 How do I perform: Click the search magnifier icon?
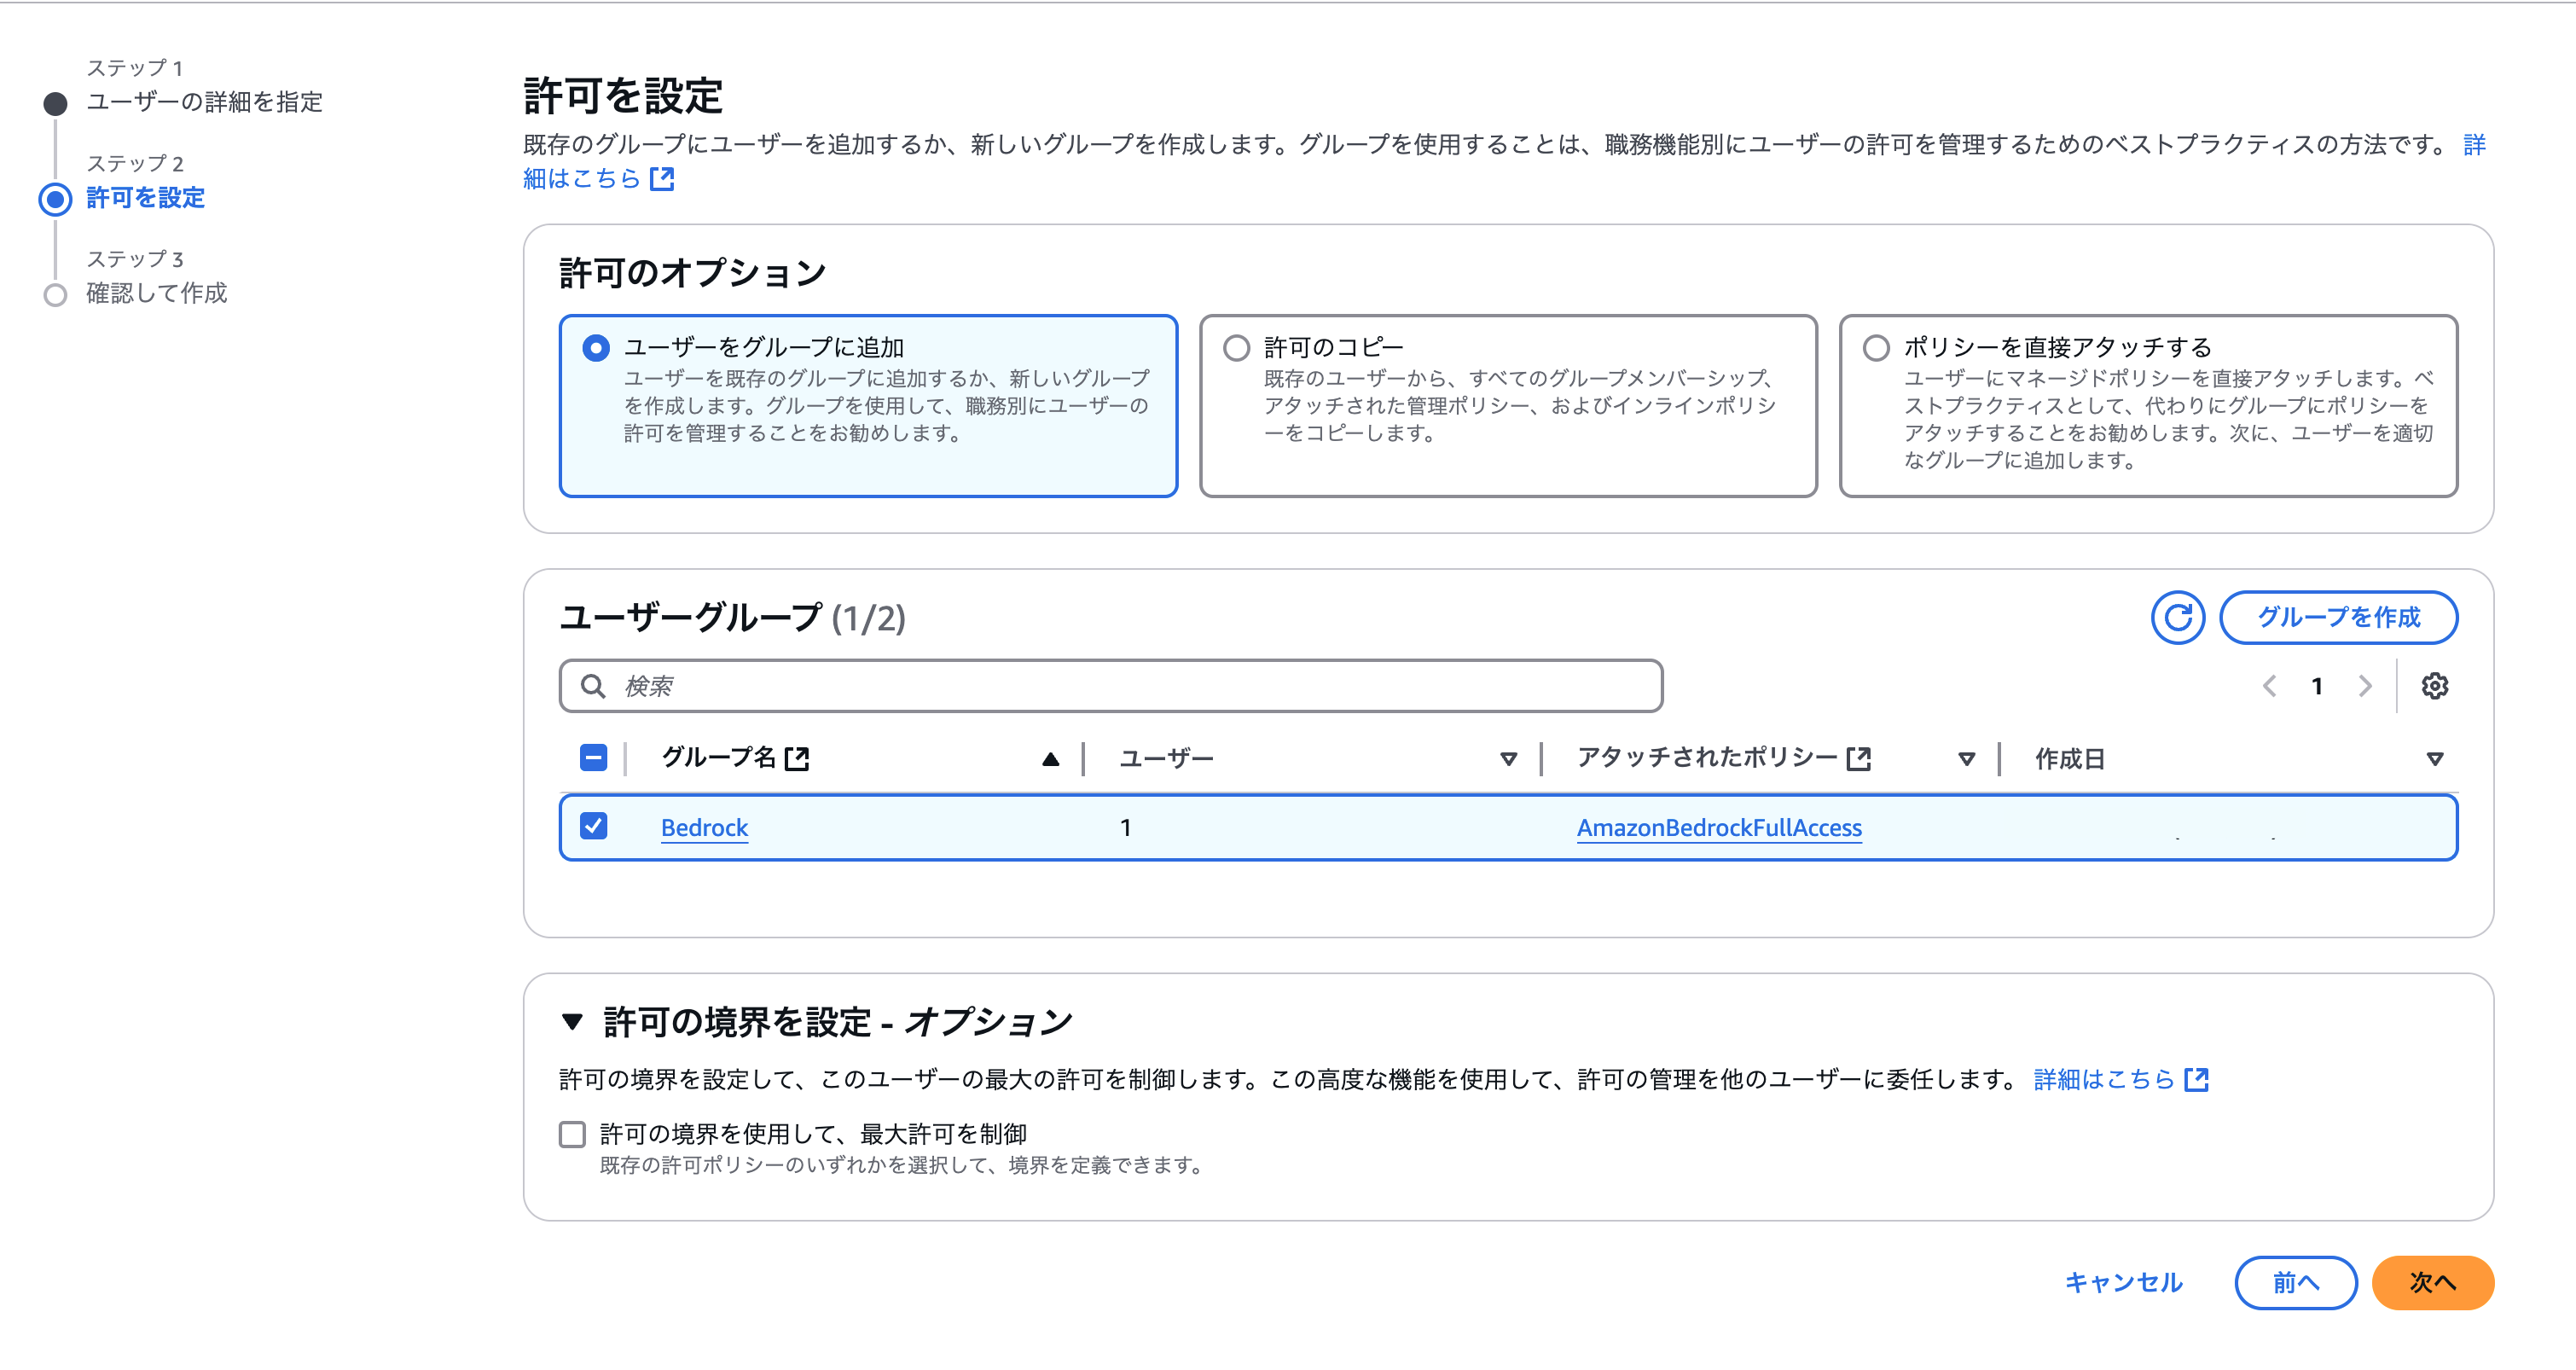[x=593, y=686]
